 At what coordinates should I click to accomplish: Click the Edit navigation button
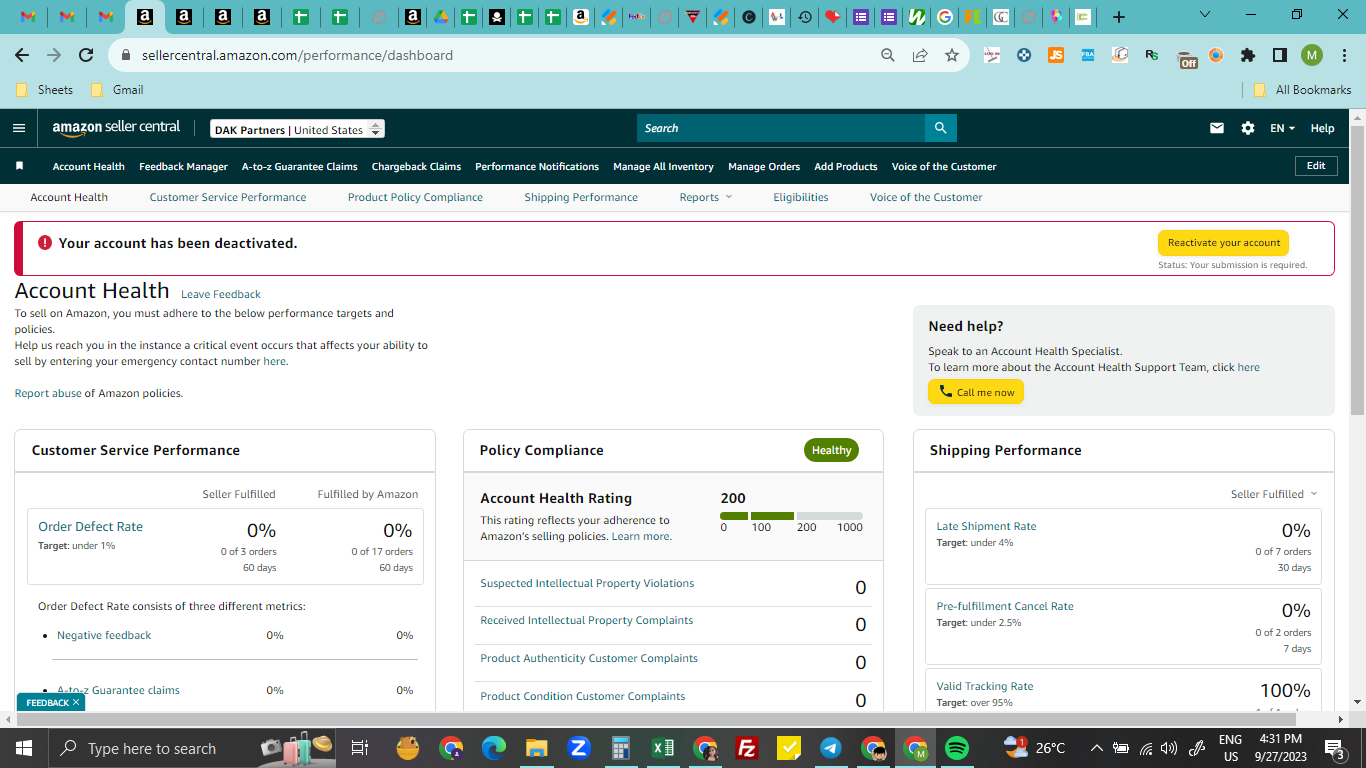pos(1316,166)
